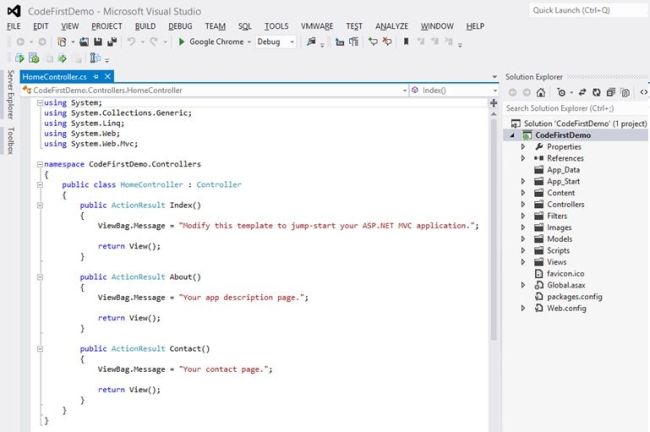
Task: Select the App_Data folder
Action: [563, 170]
